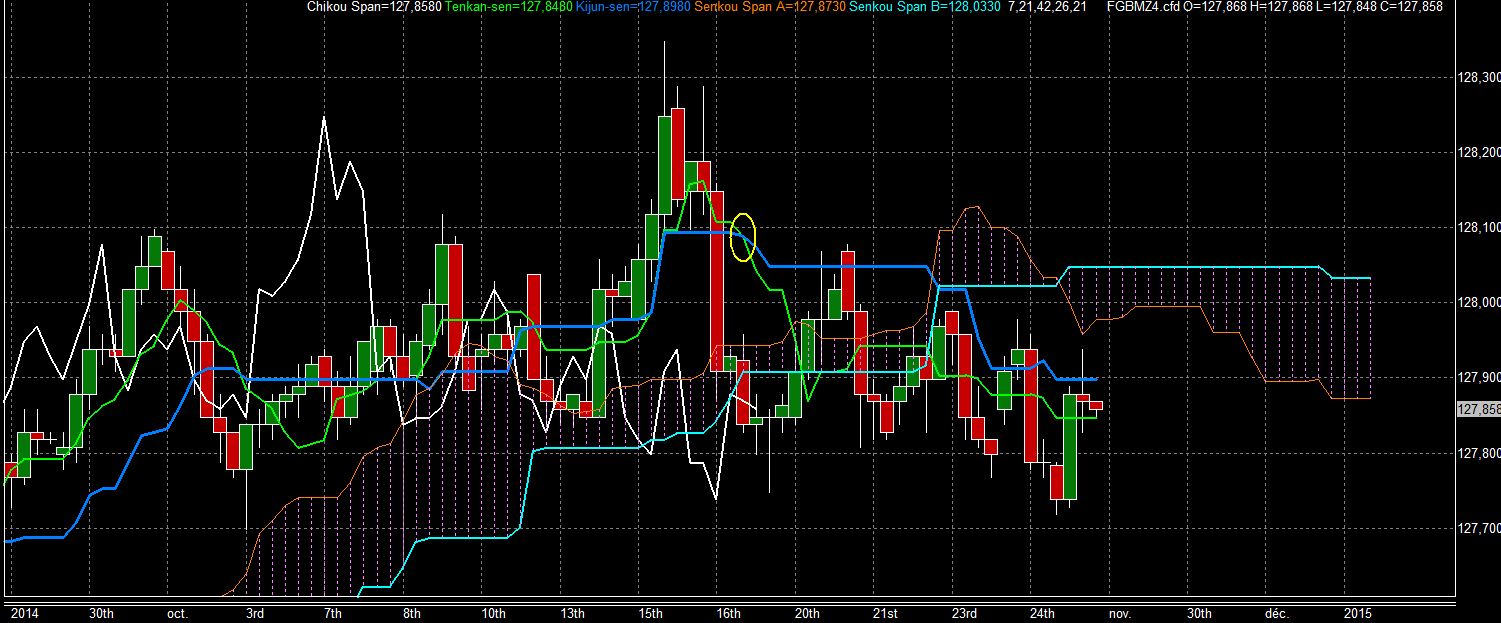Click the déc. label on time axis

pos(1277,613)
